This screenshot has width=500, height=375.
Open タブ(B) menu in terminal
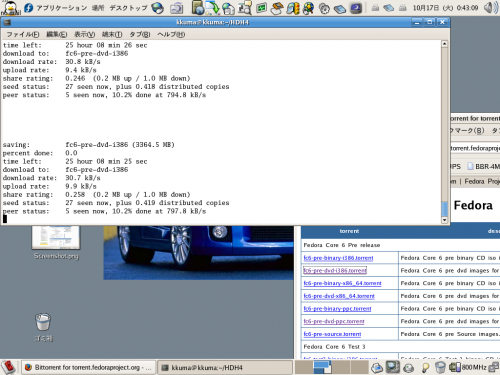pyautogui.click(x=140, y=34)
